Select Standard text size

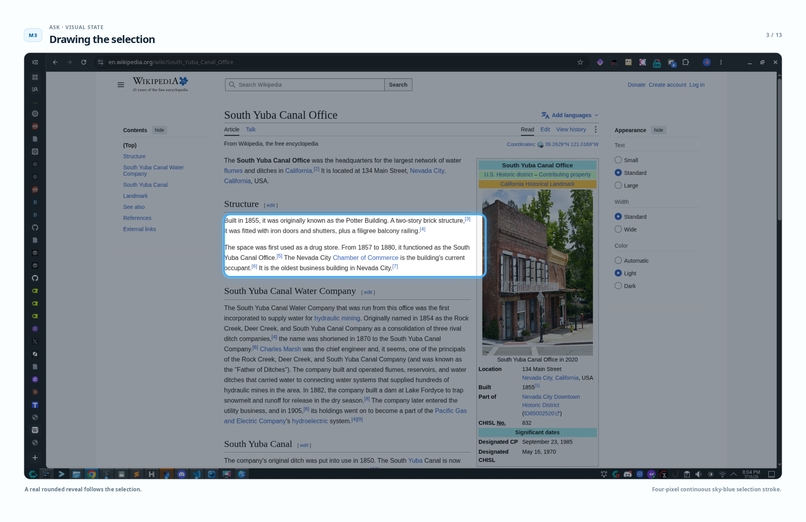tap(618, 173)
